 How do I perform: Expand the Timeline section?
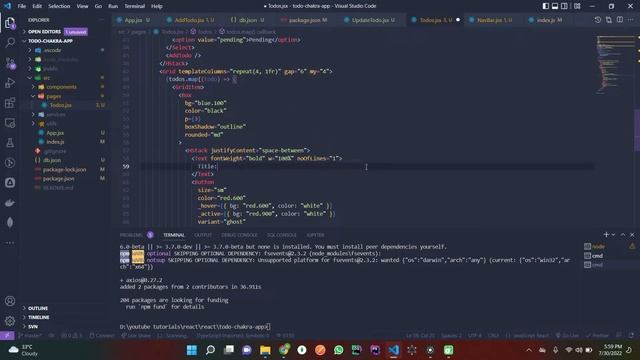pyautogui.click(x=39, y=317)
